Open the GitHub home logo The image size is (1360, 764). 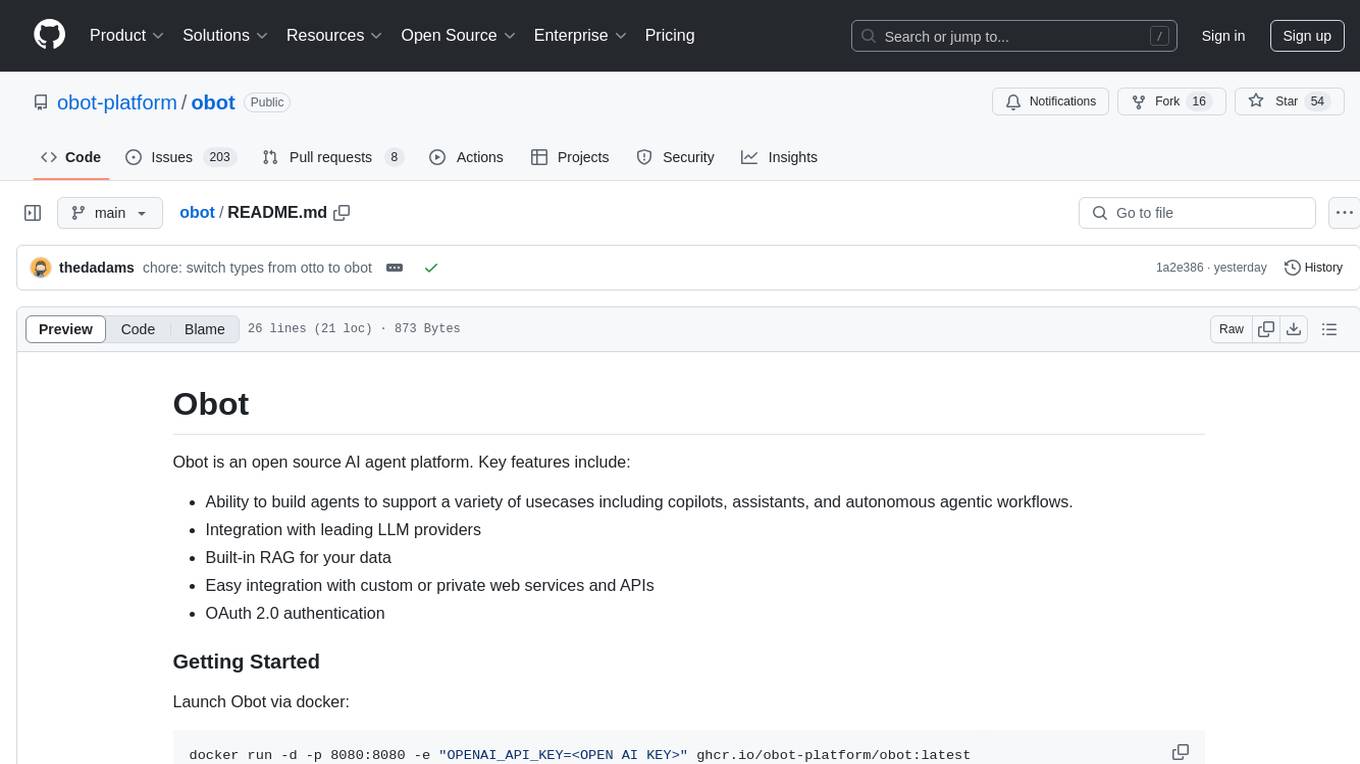click(49, 35)
